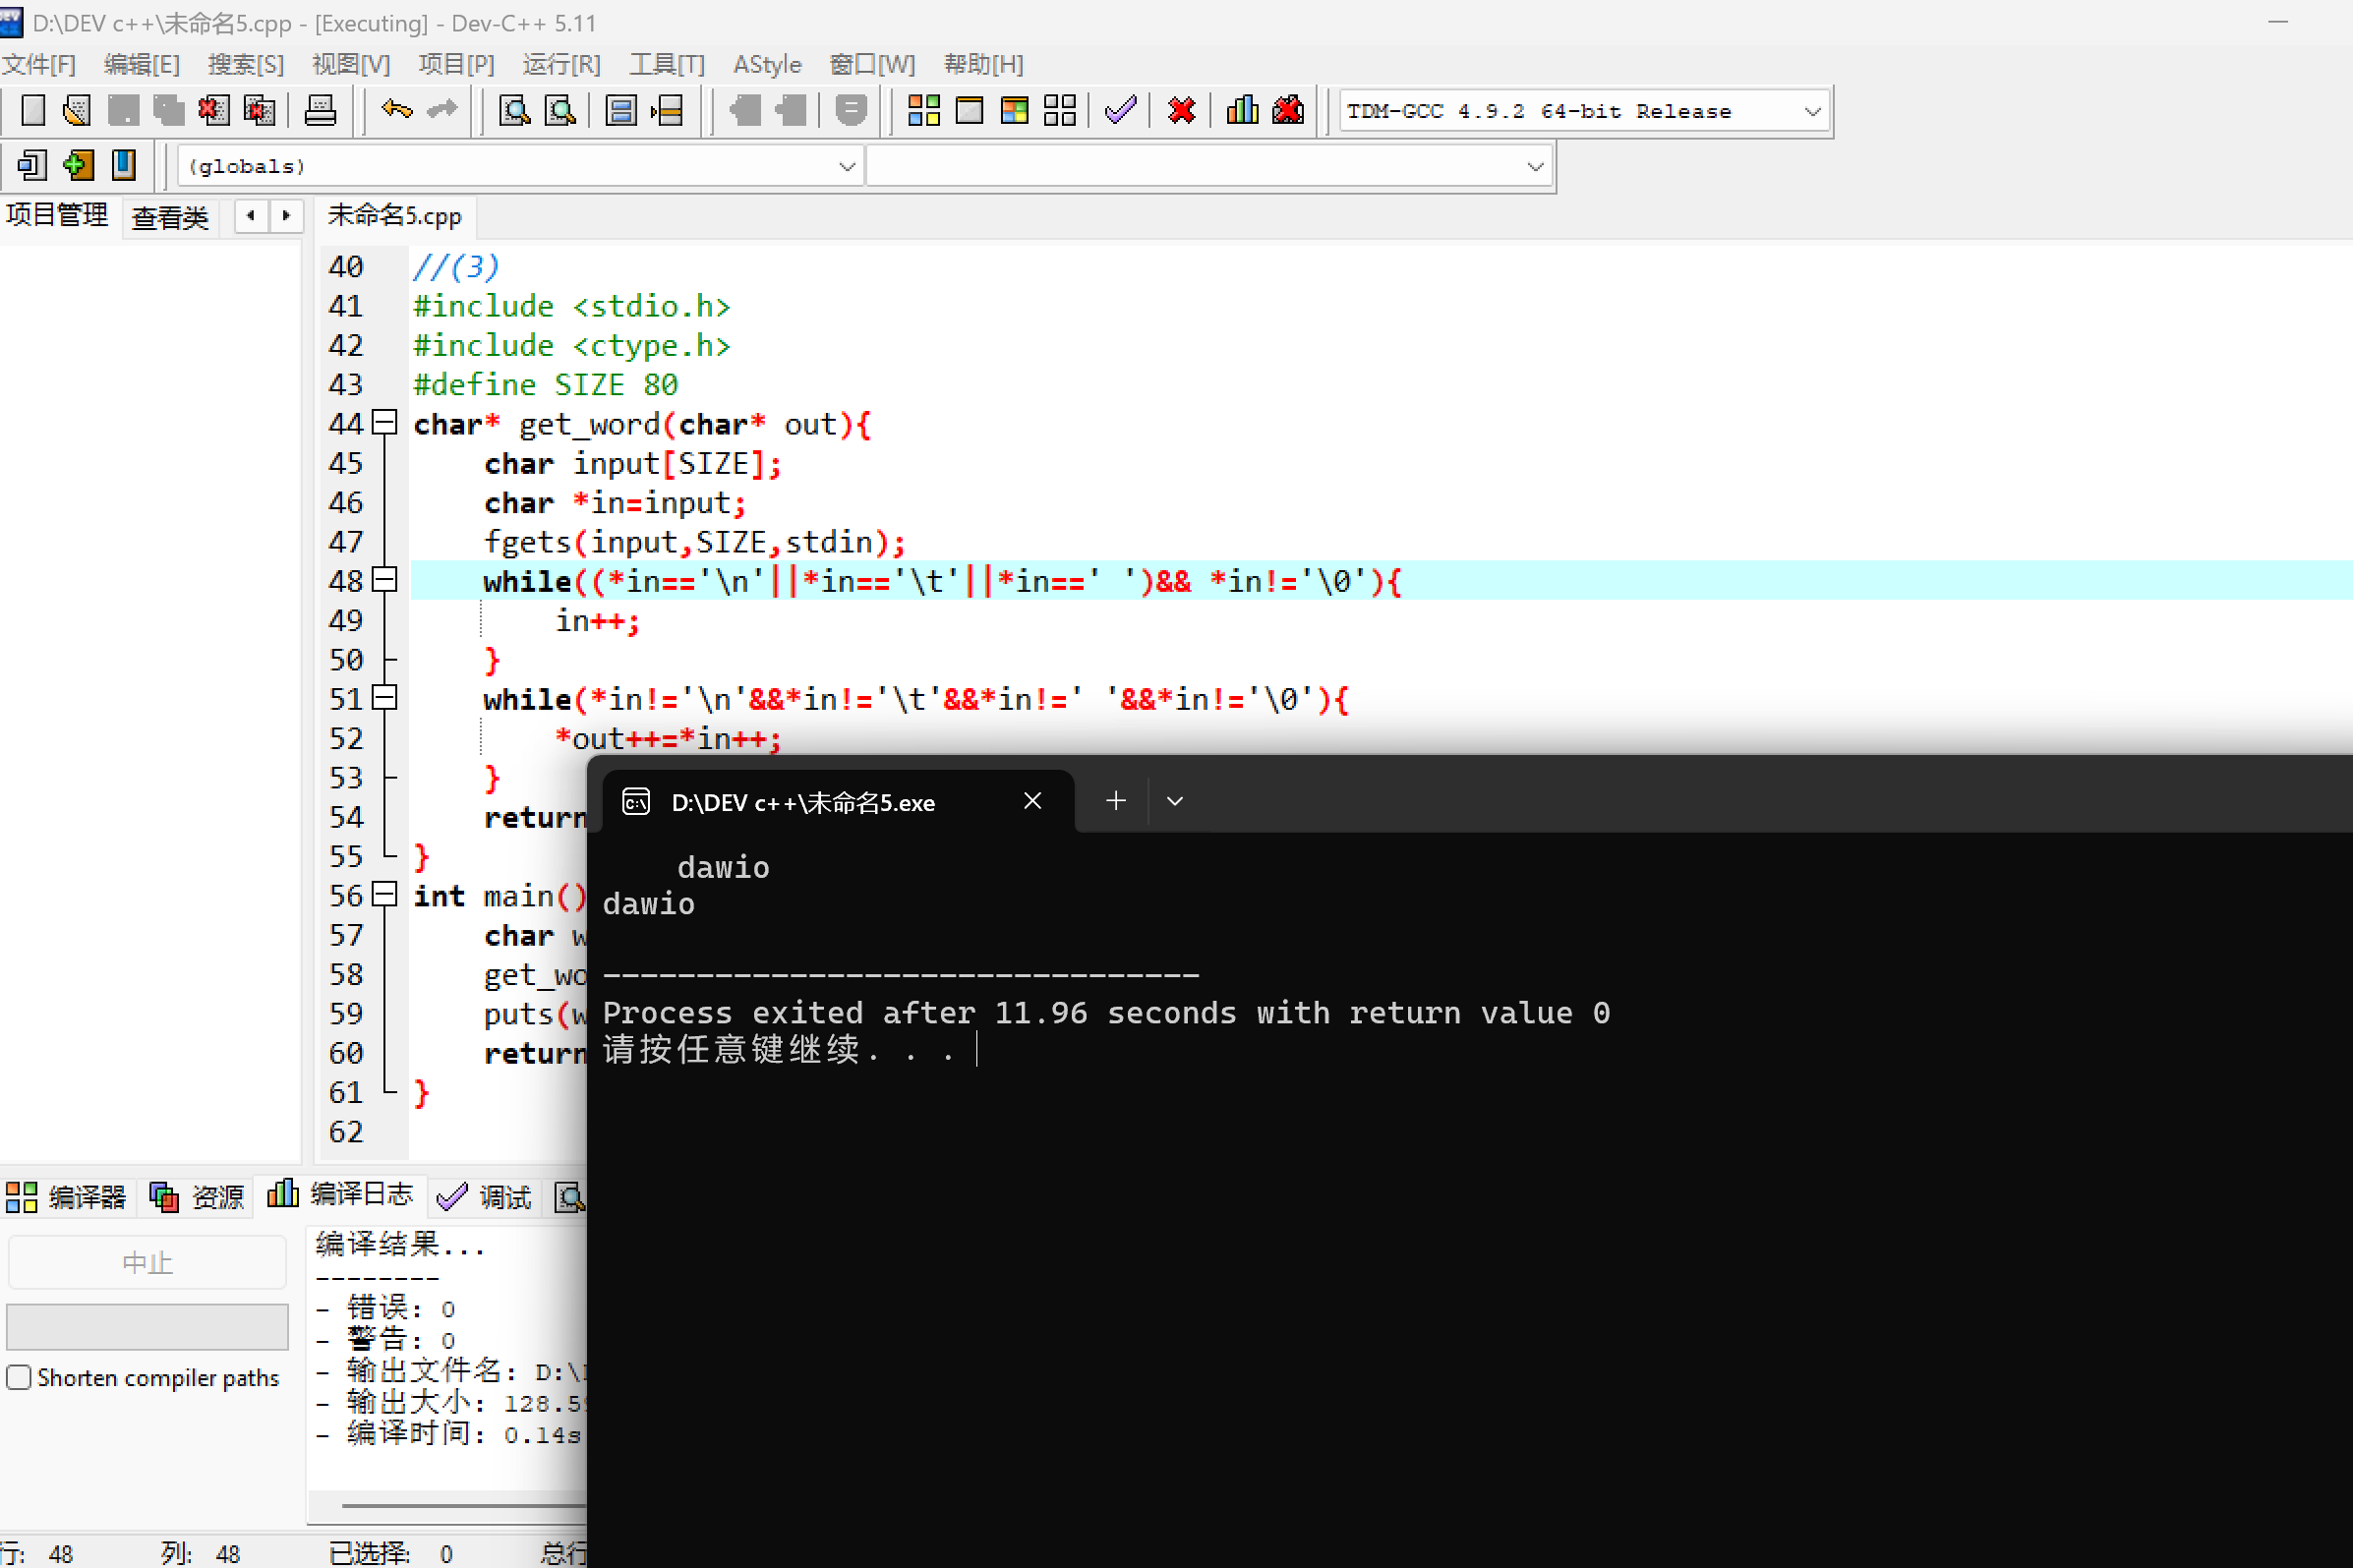
Task: Open new console tab with plus button
Action: [1116, 801]
